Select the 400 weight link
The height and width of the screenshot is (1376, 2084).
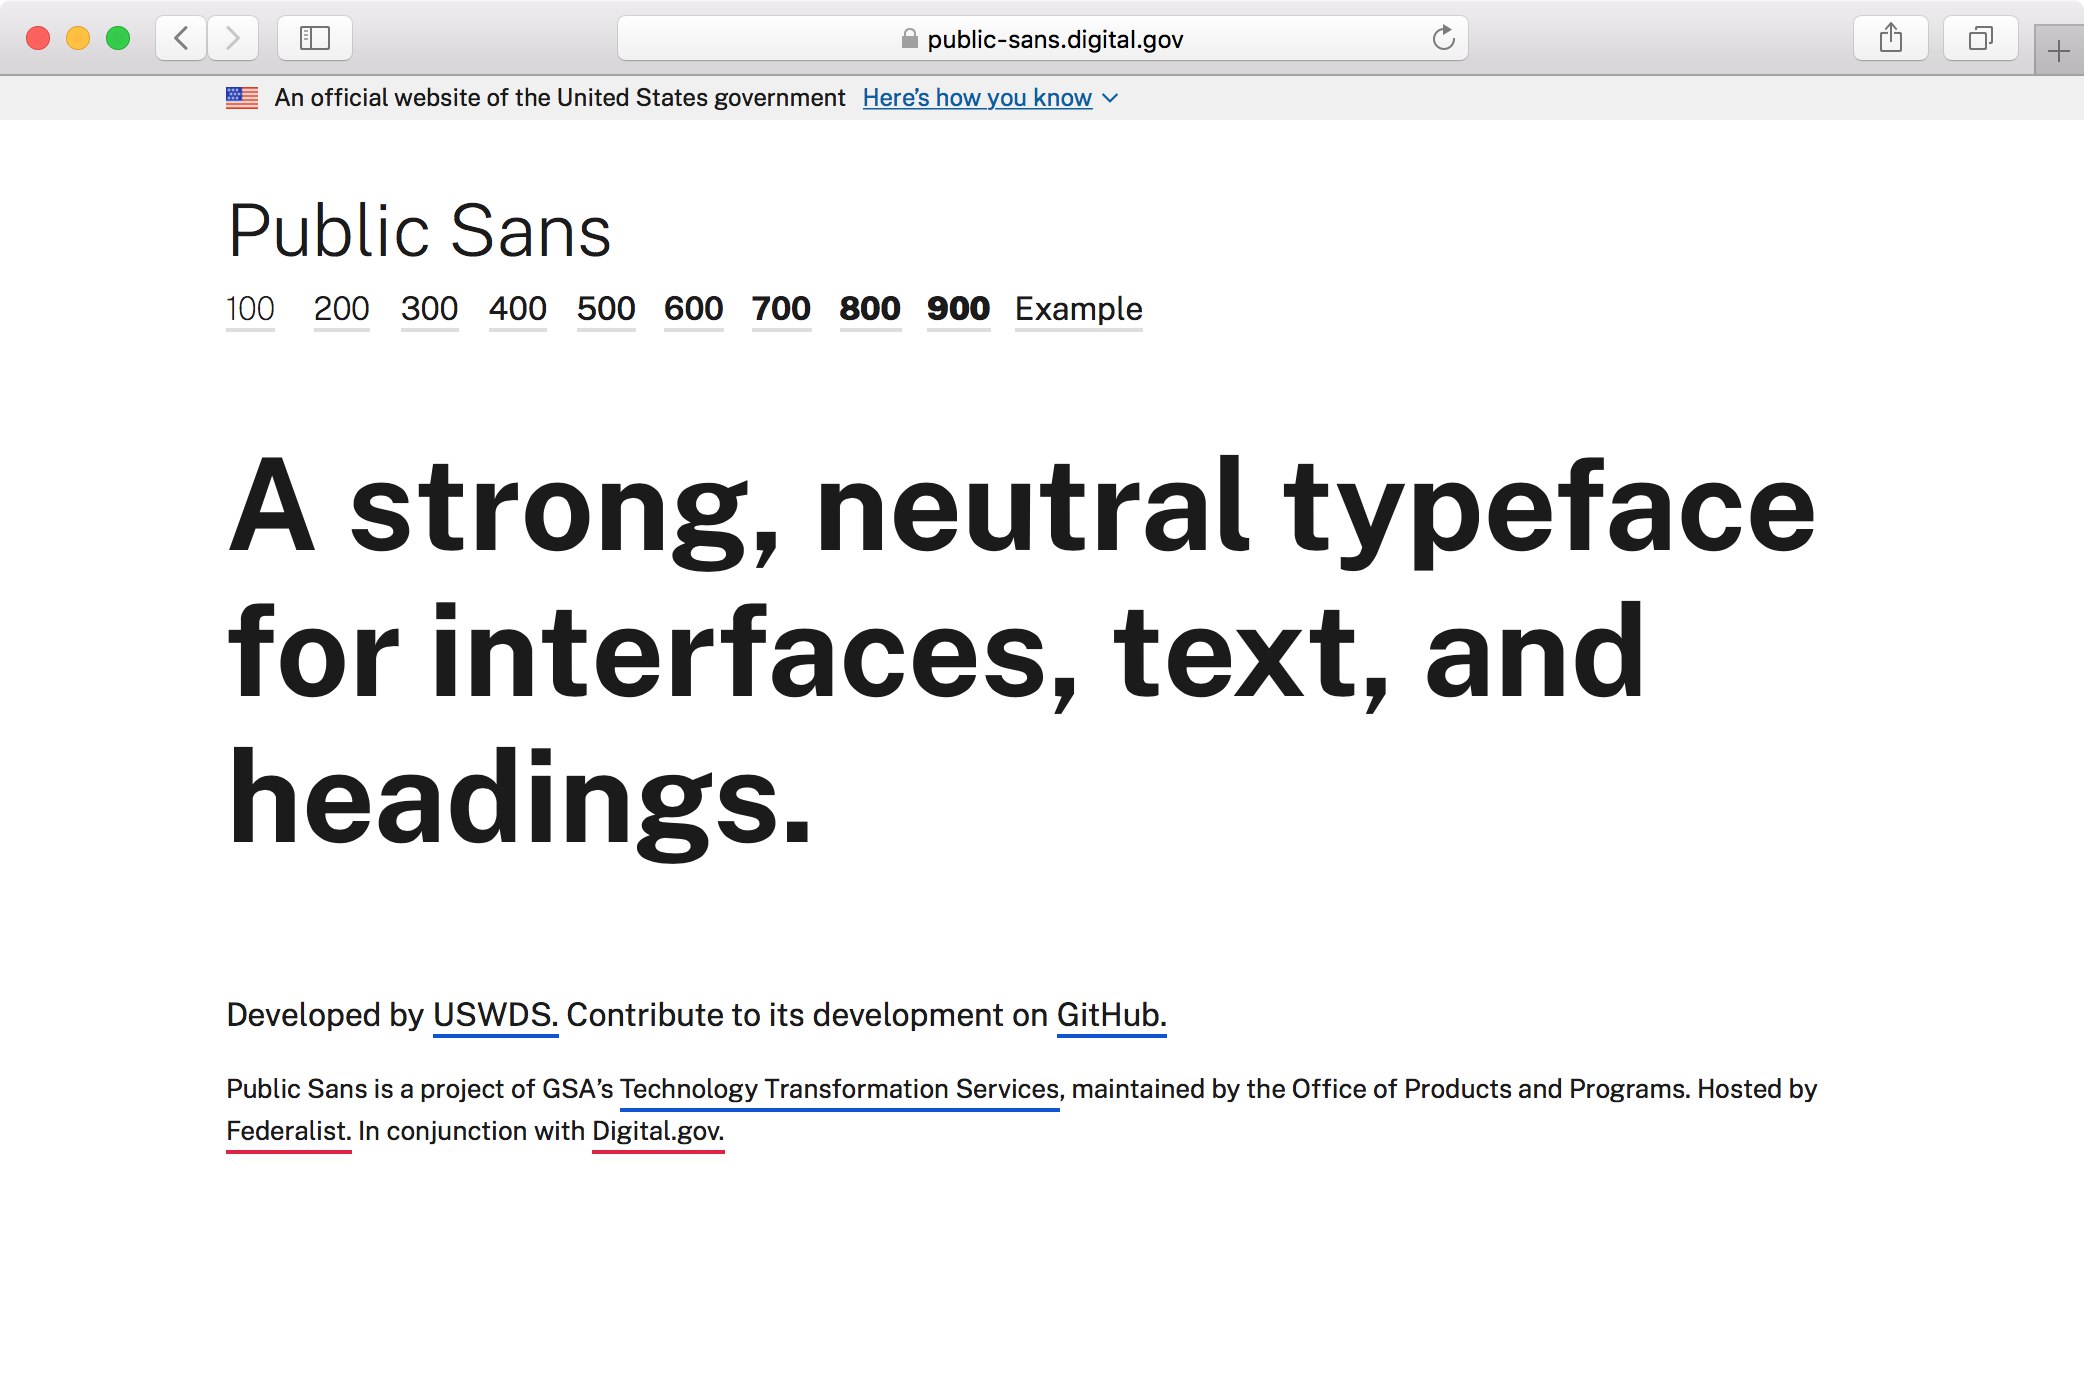tap(517, 309)
